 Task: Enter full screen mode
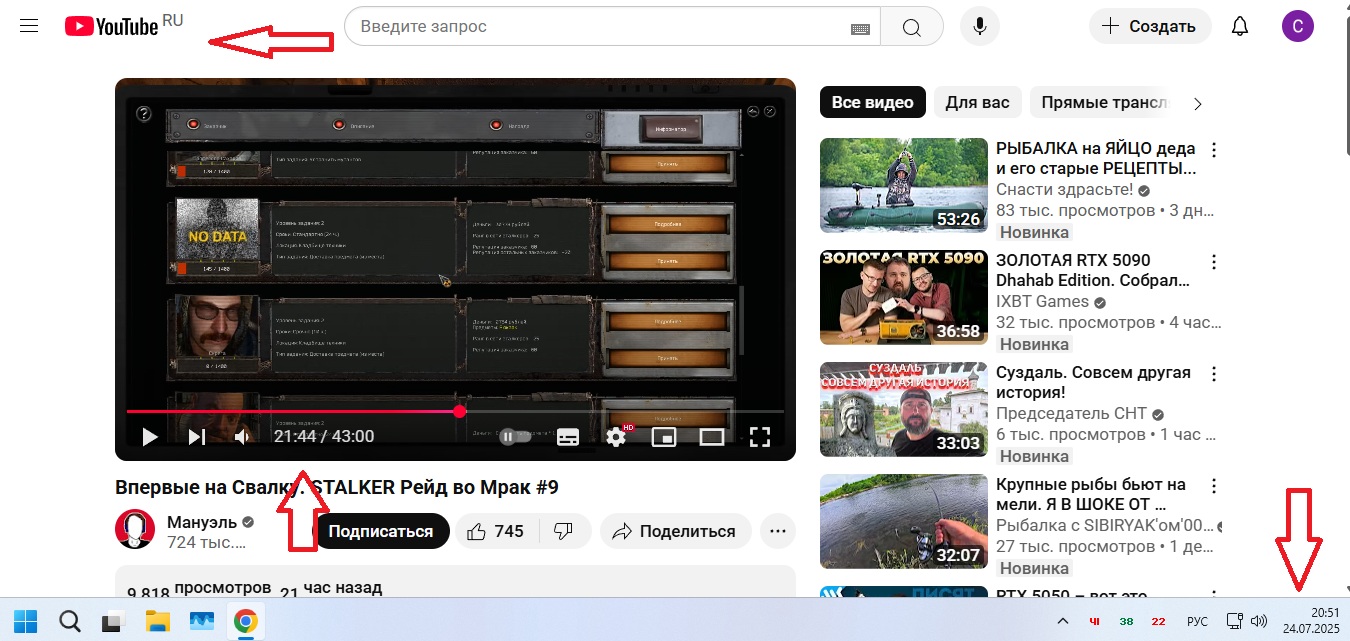760,436
